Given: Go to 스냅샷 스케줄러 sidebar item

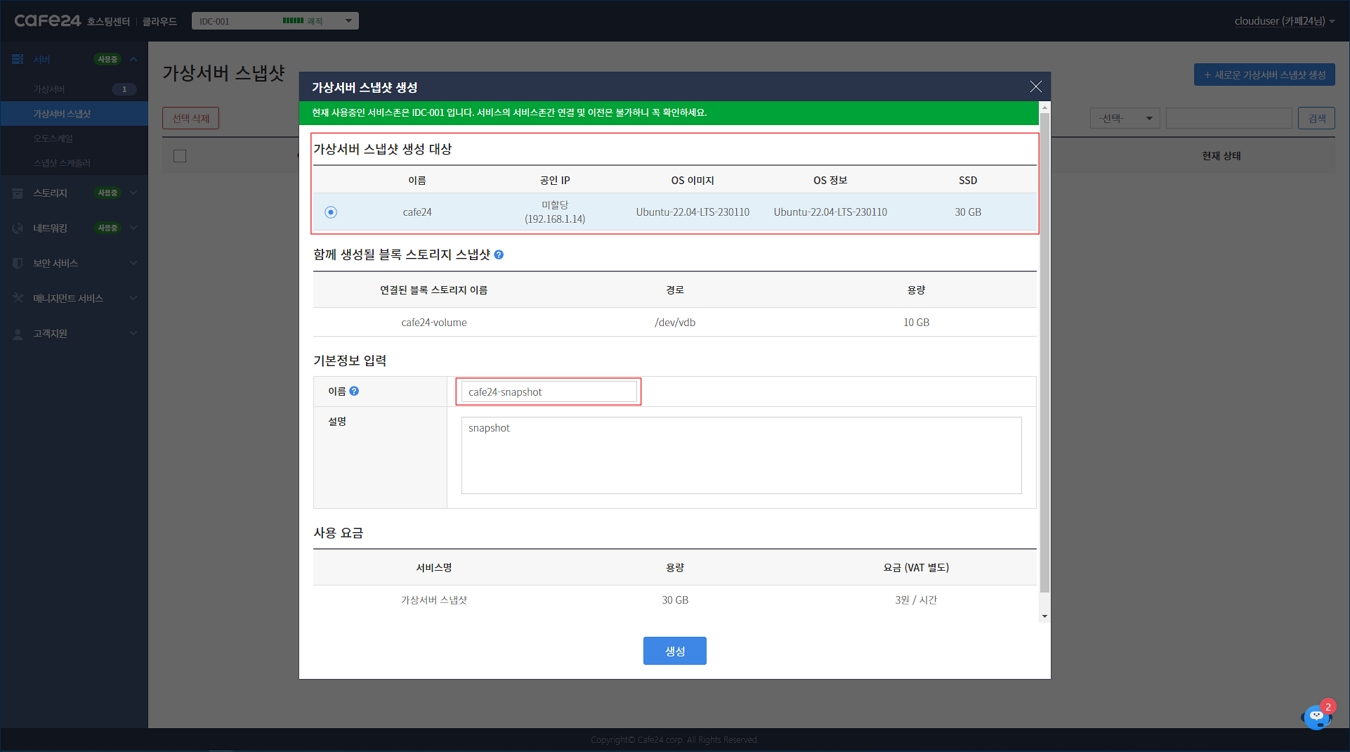Looking at the screenshot, I should [62, 163].
